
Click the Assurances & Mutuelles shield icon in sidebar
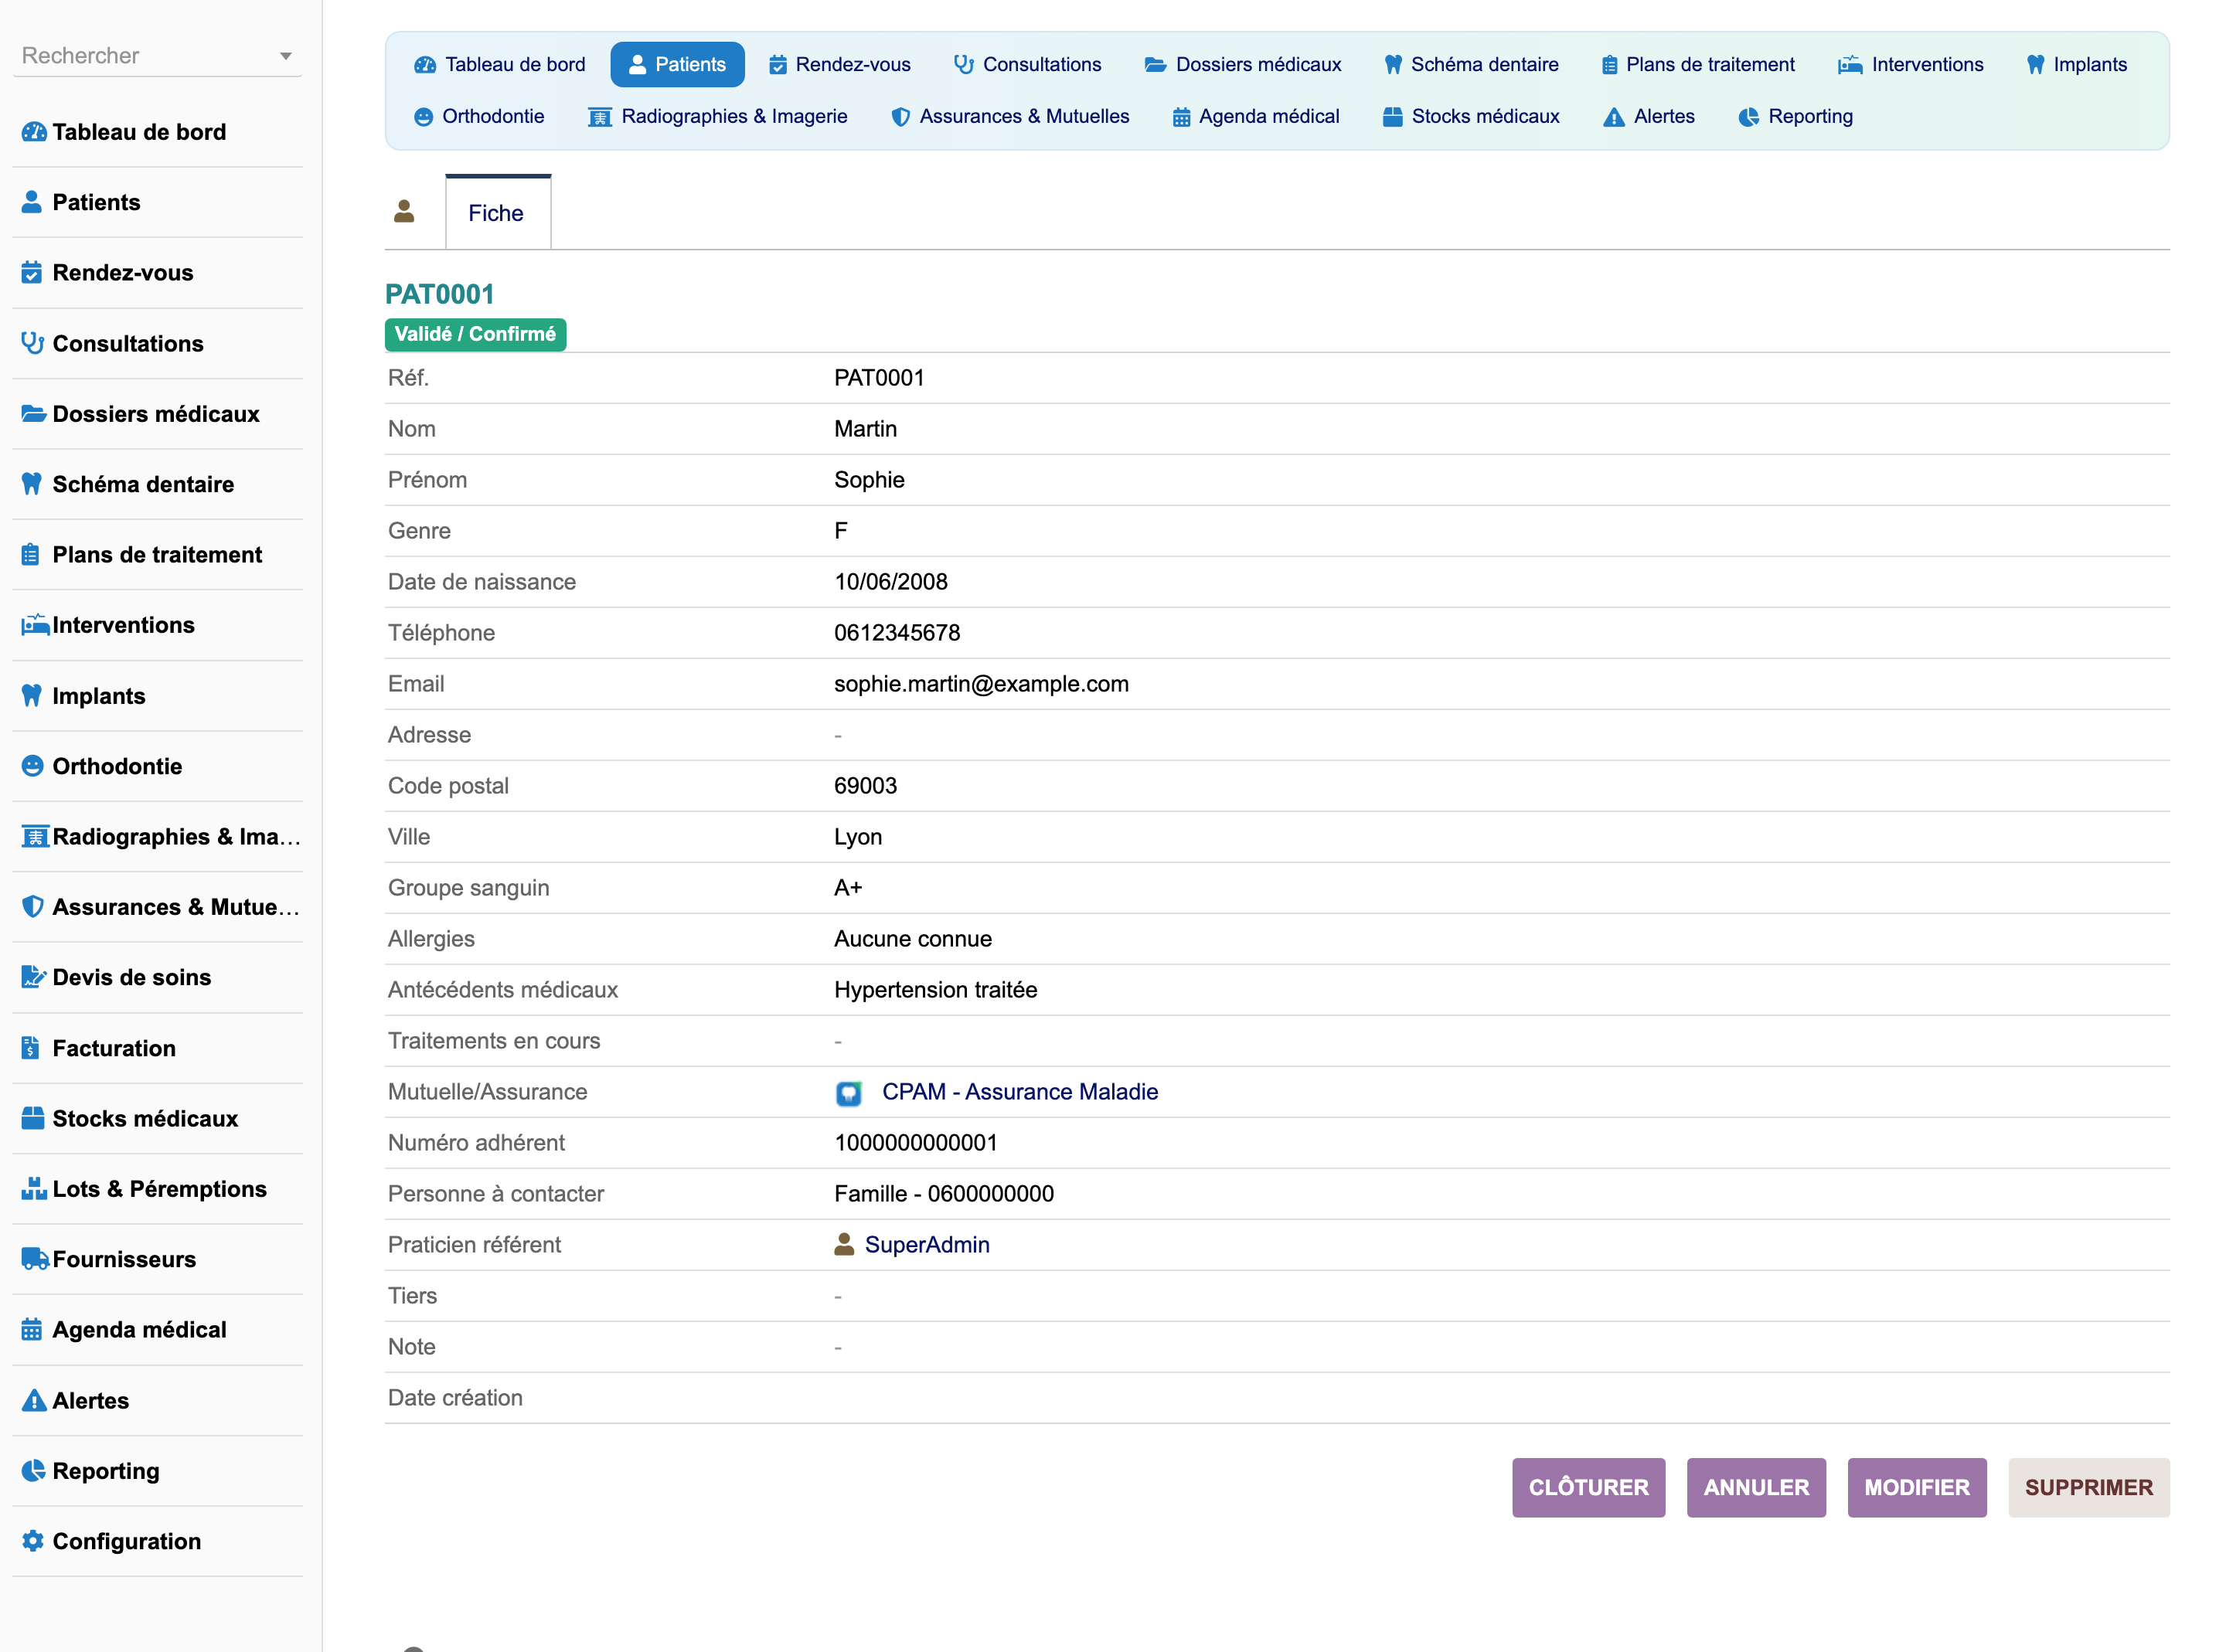[x=33, y=906]
